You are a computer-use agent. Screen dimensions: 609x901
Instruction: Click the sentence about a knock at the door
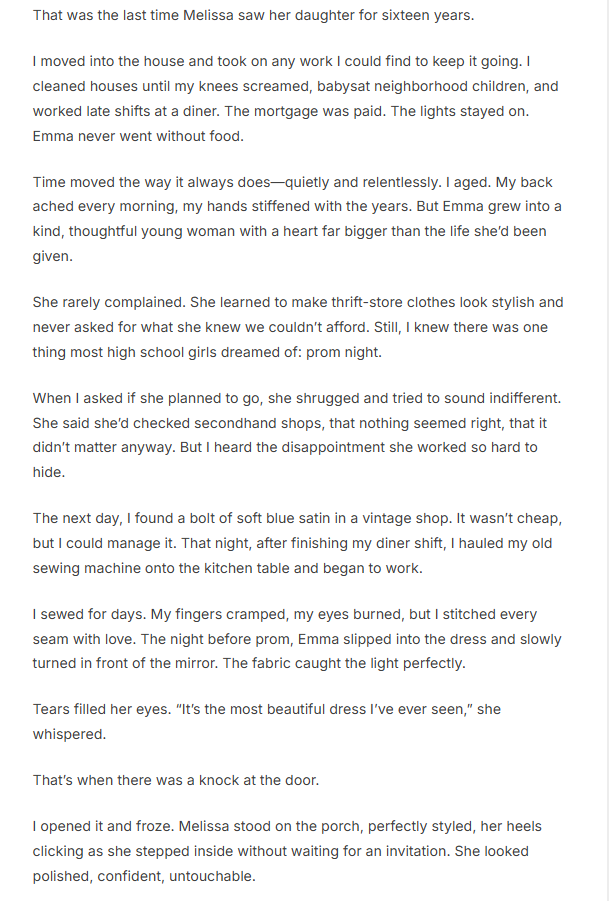(176, 779)
